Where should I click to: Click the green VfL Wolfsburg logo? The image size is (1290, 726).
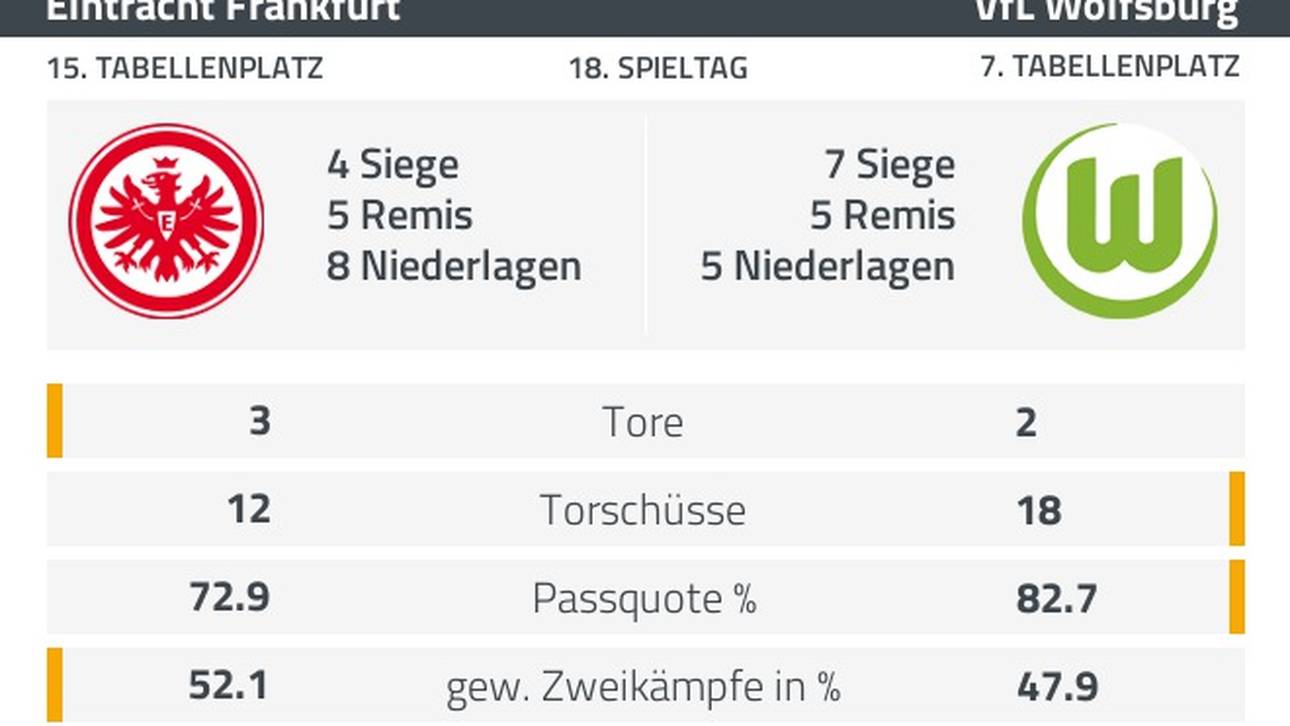coord(1120,221)
